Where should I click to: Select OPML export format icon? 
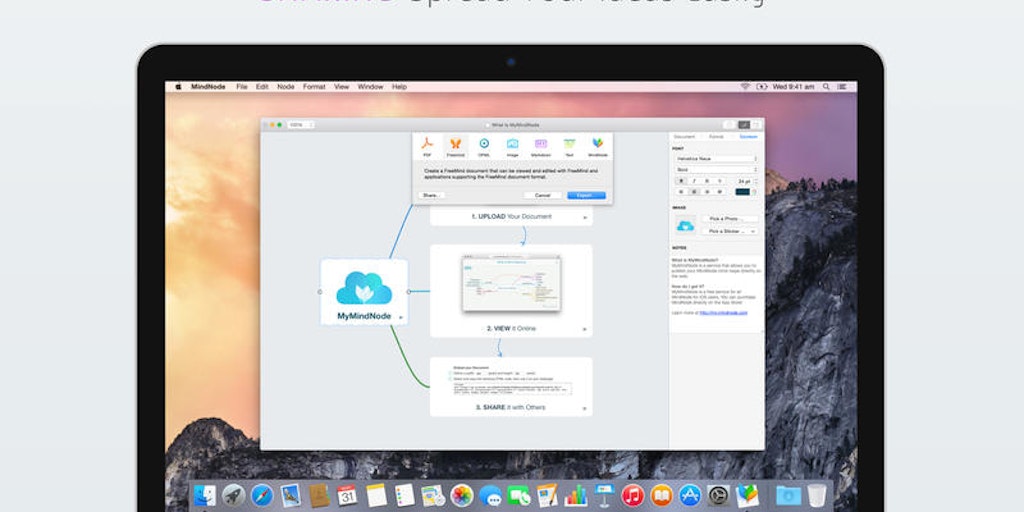(x=484, y=145)
